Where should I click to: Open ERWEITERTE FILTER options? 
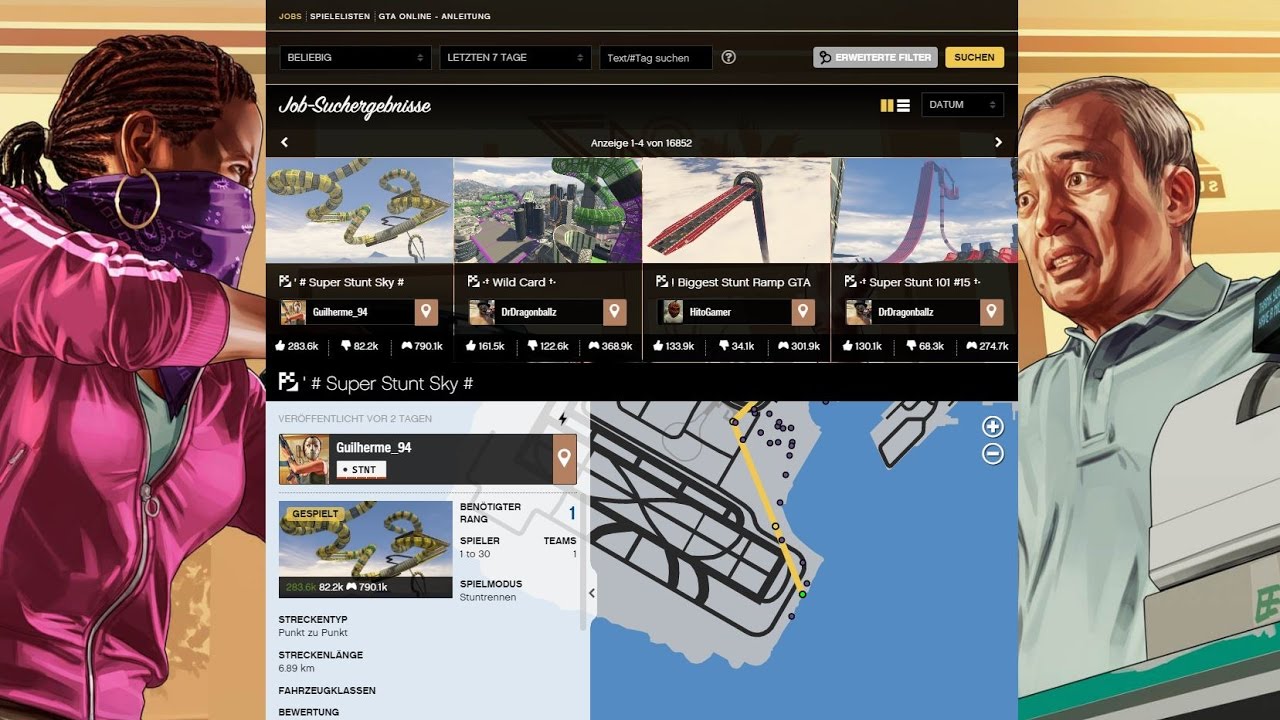pos(875,57)
